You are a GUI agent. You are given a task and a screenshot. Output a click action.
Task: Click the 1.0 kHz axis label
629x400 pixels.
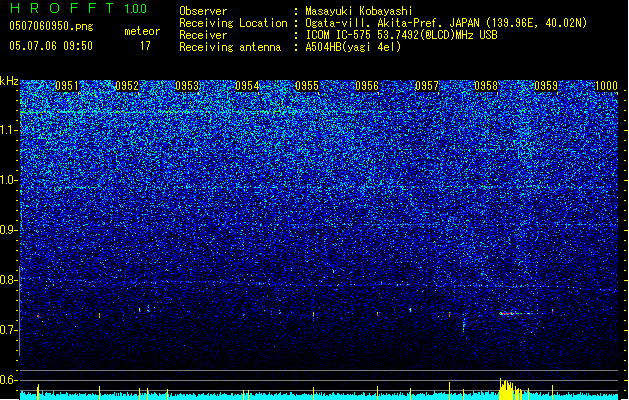coord(8,180)
